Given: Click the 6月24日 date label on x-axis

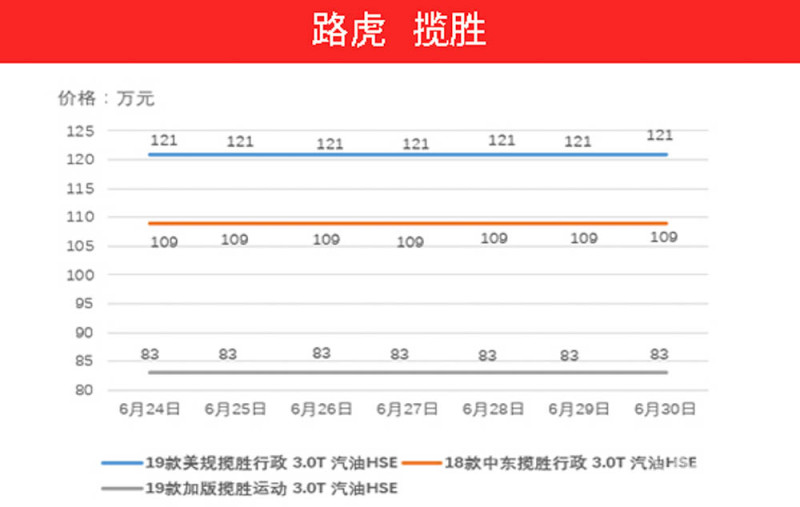Looking at the screenshot, I should 149,408.
